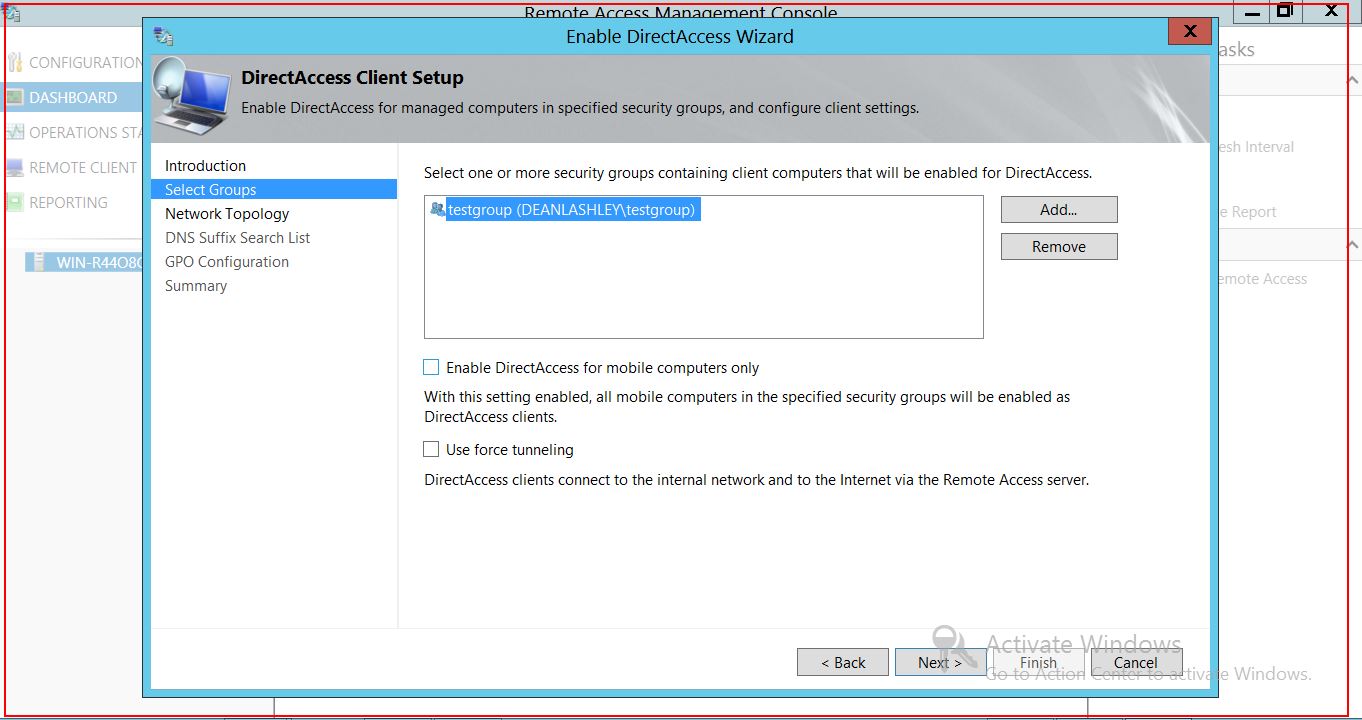Click the Dashboard icon in left navigation
Image resolution: width=1362 pixels, height=720 pixels.
[14, 98]
